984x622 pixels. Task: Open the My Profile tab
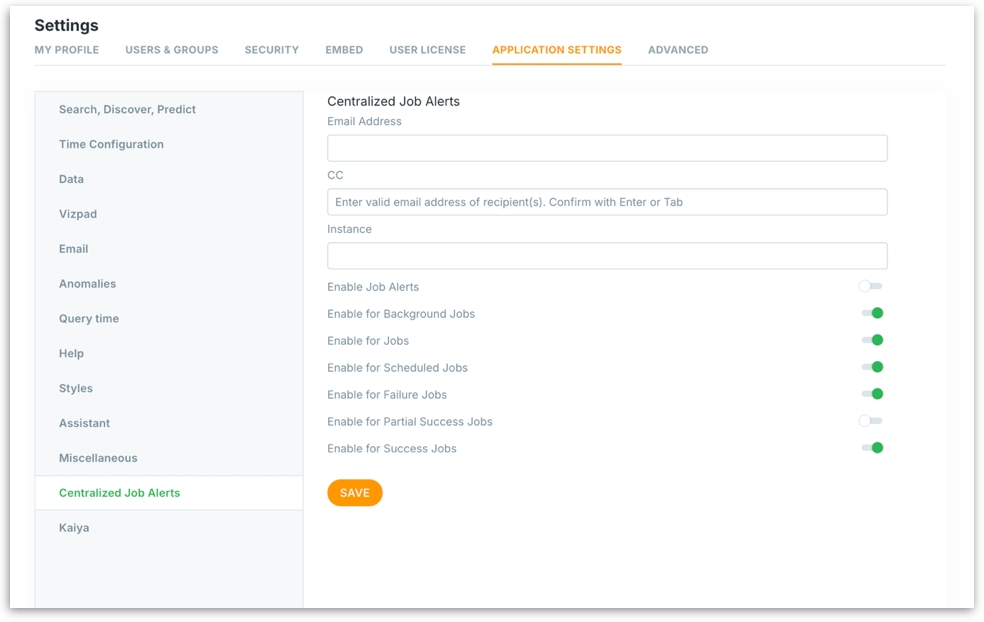pyautogui.click(x=67, y=50)
